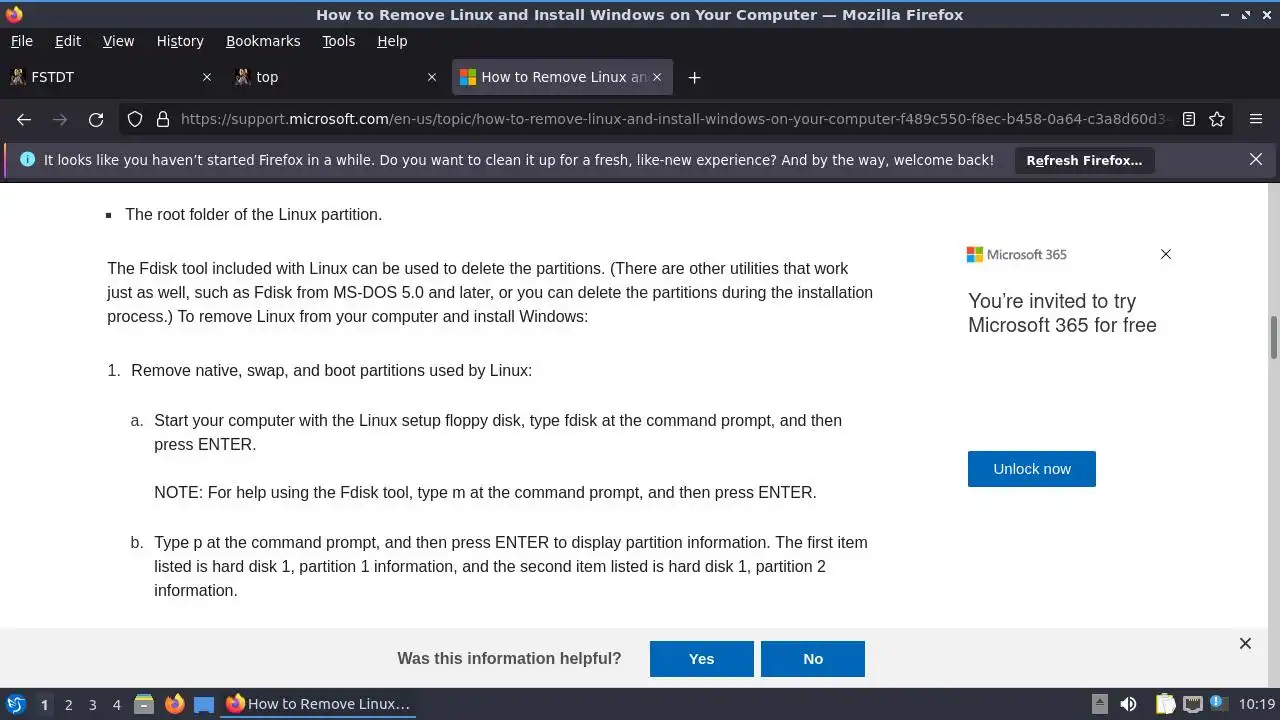The height and width of the screenshot is (720, 1280).
Task: Answer Yes to the helpful question
Action: point(701,659)
